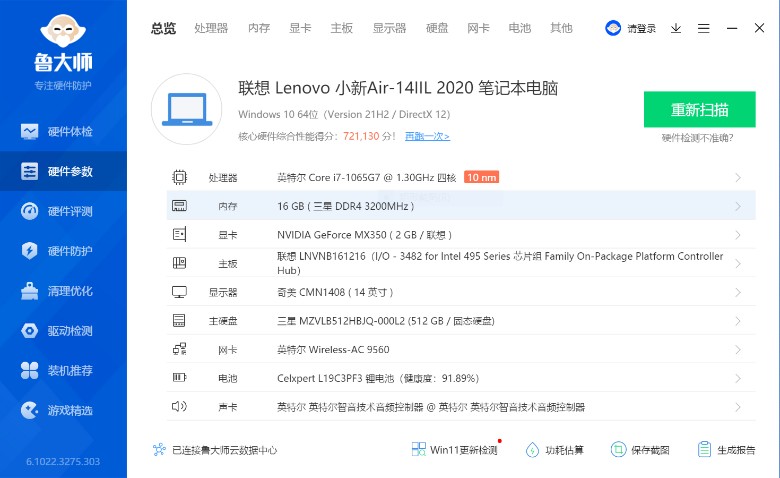Open the hamburger main menu
This screenshot has height=478, width=780.
tap(703, 28)
